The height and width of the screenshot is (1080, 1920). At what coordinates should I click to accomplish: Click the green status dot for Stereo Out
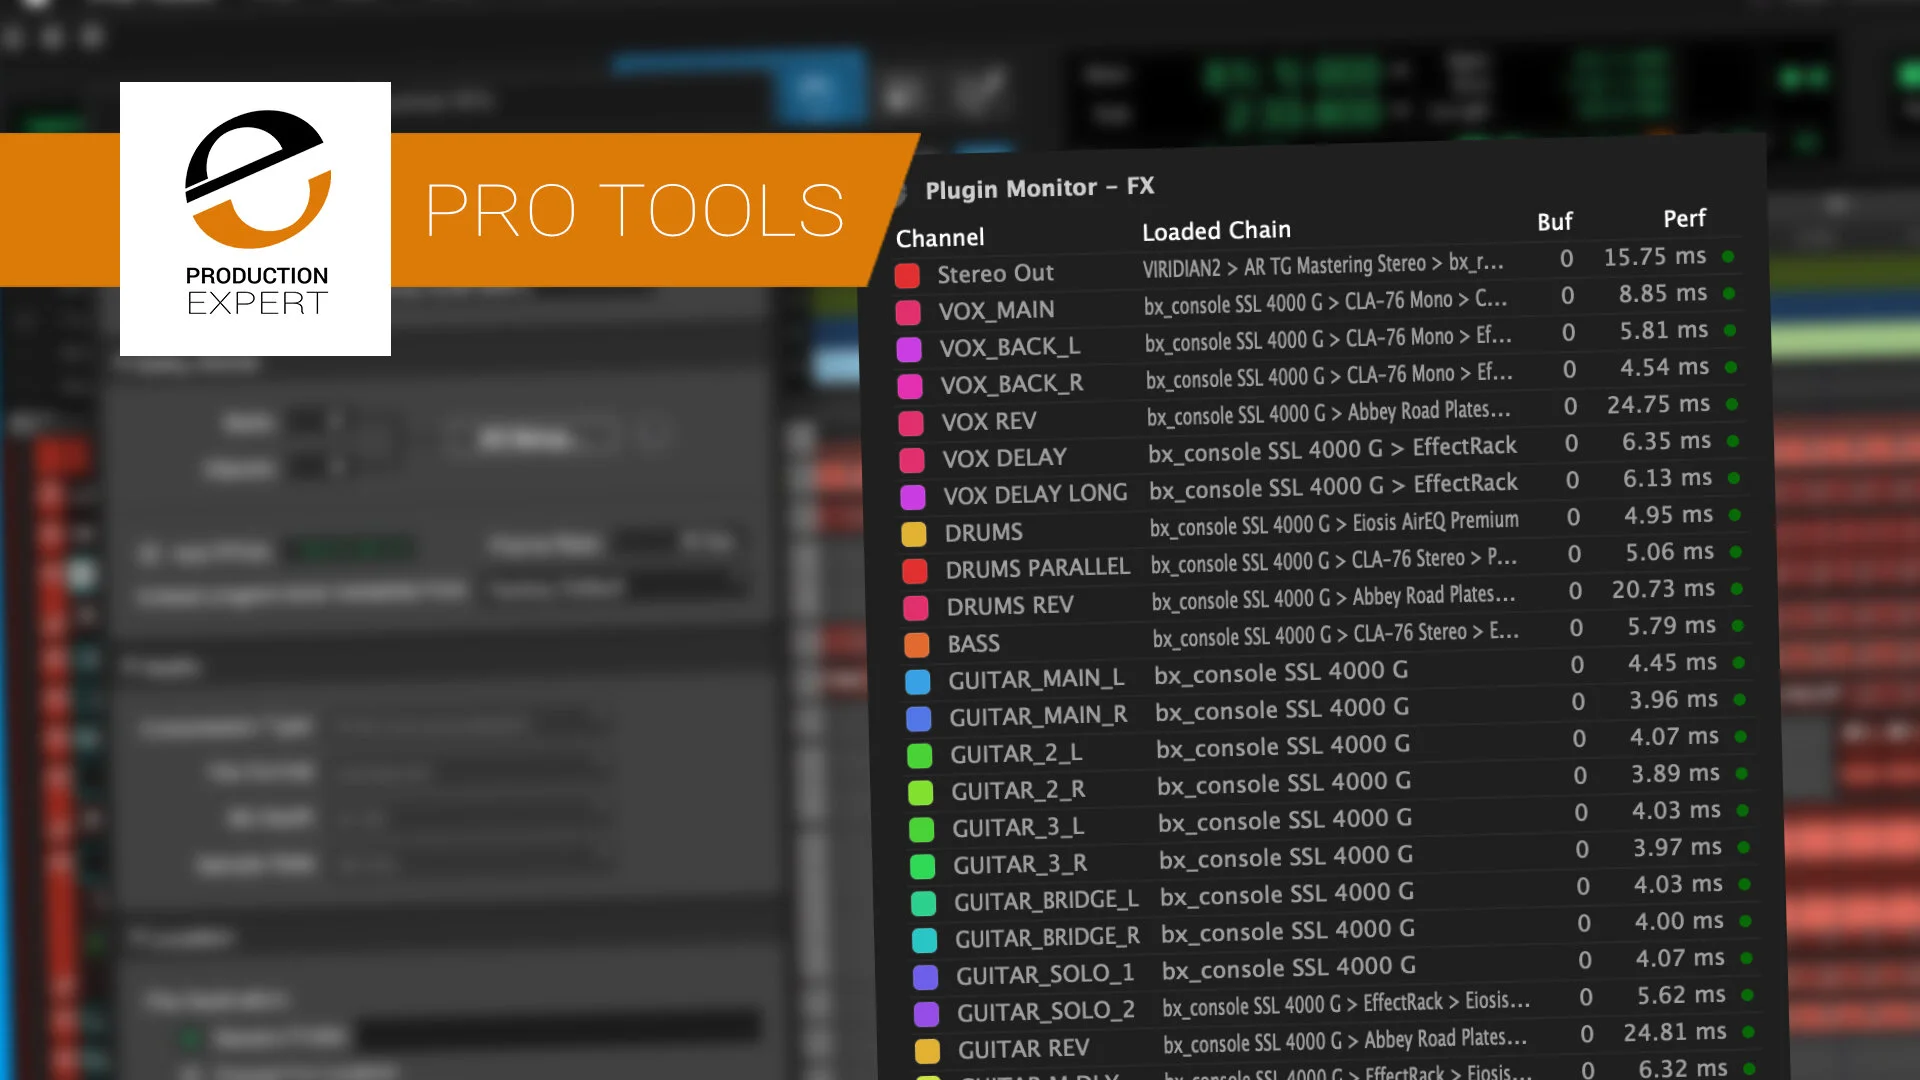tap(1728, 257)
